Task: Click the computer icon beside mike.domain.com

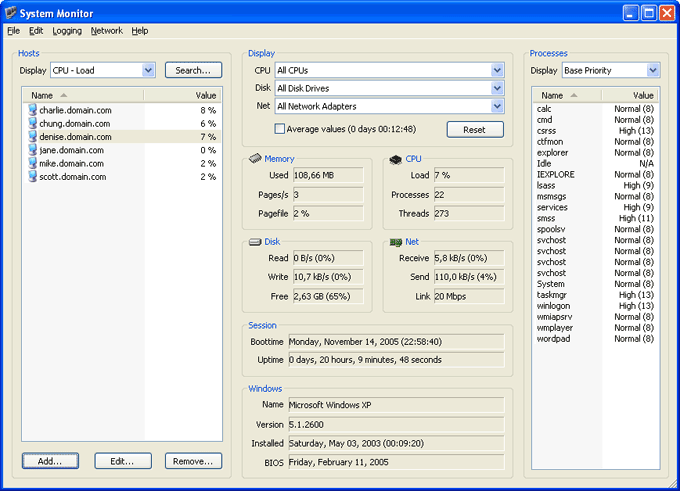Action: pyautogui.click(x=33, y=163)
